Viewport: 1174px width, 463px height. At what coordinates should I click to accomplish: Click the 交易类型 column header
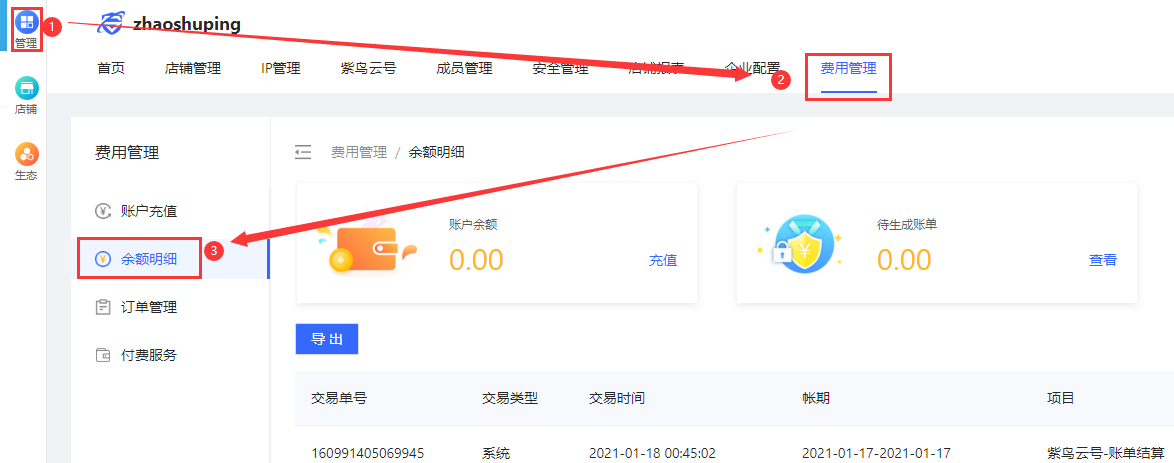[510, 399]
